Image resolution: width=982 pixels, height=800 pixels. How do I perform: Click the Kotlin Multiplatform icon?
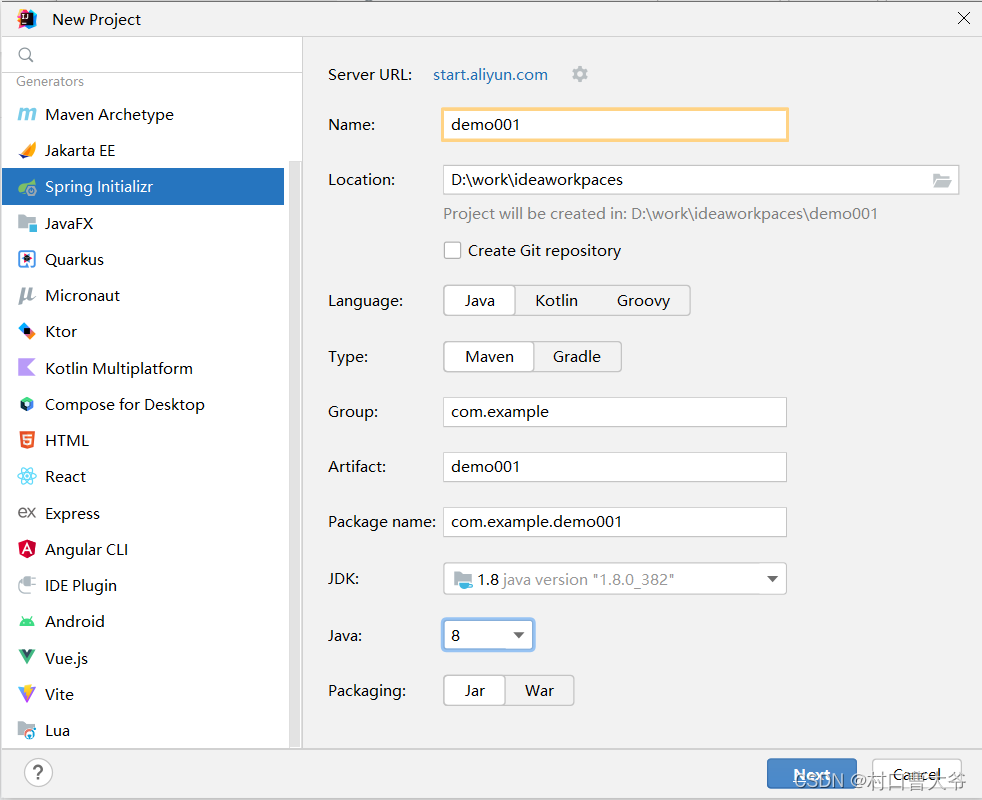coord(27,368)
